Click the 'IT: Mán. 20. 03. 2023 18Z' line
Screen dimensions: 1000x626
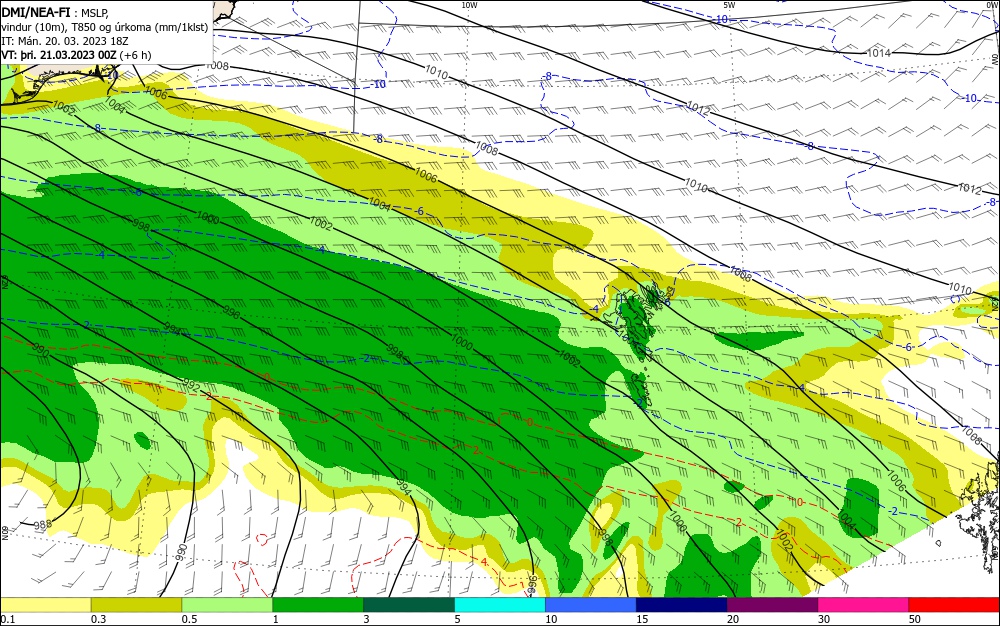point(63,41)
